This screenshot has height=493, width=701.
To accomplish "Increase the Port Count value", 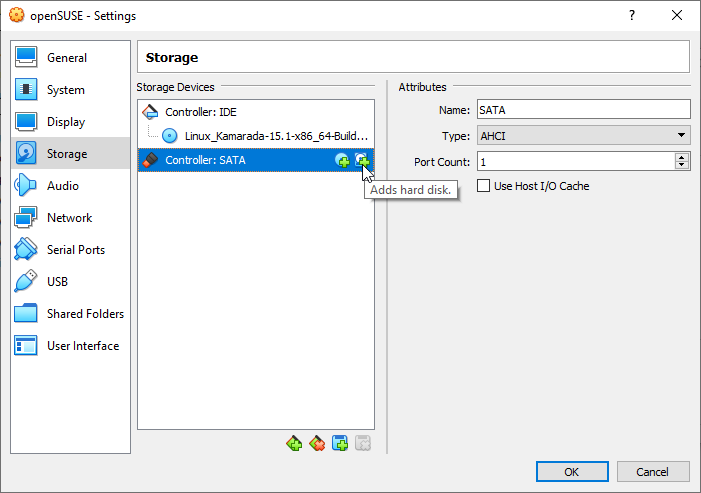I will 682,157.
